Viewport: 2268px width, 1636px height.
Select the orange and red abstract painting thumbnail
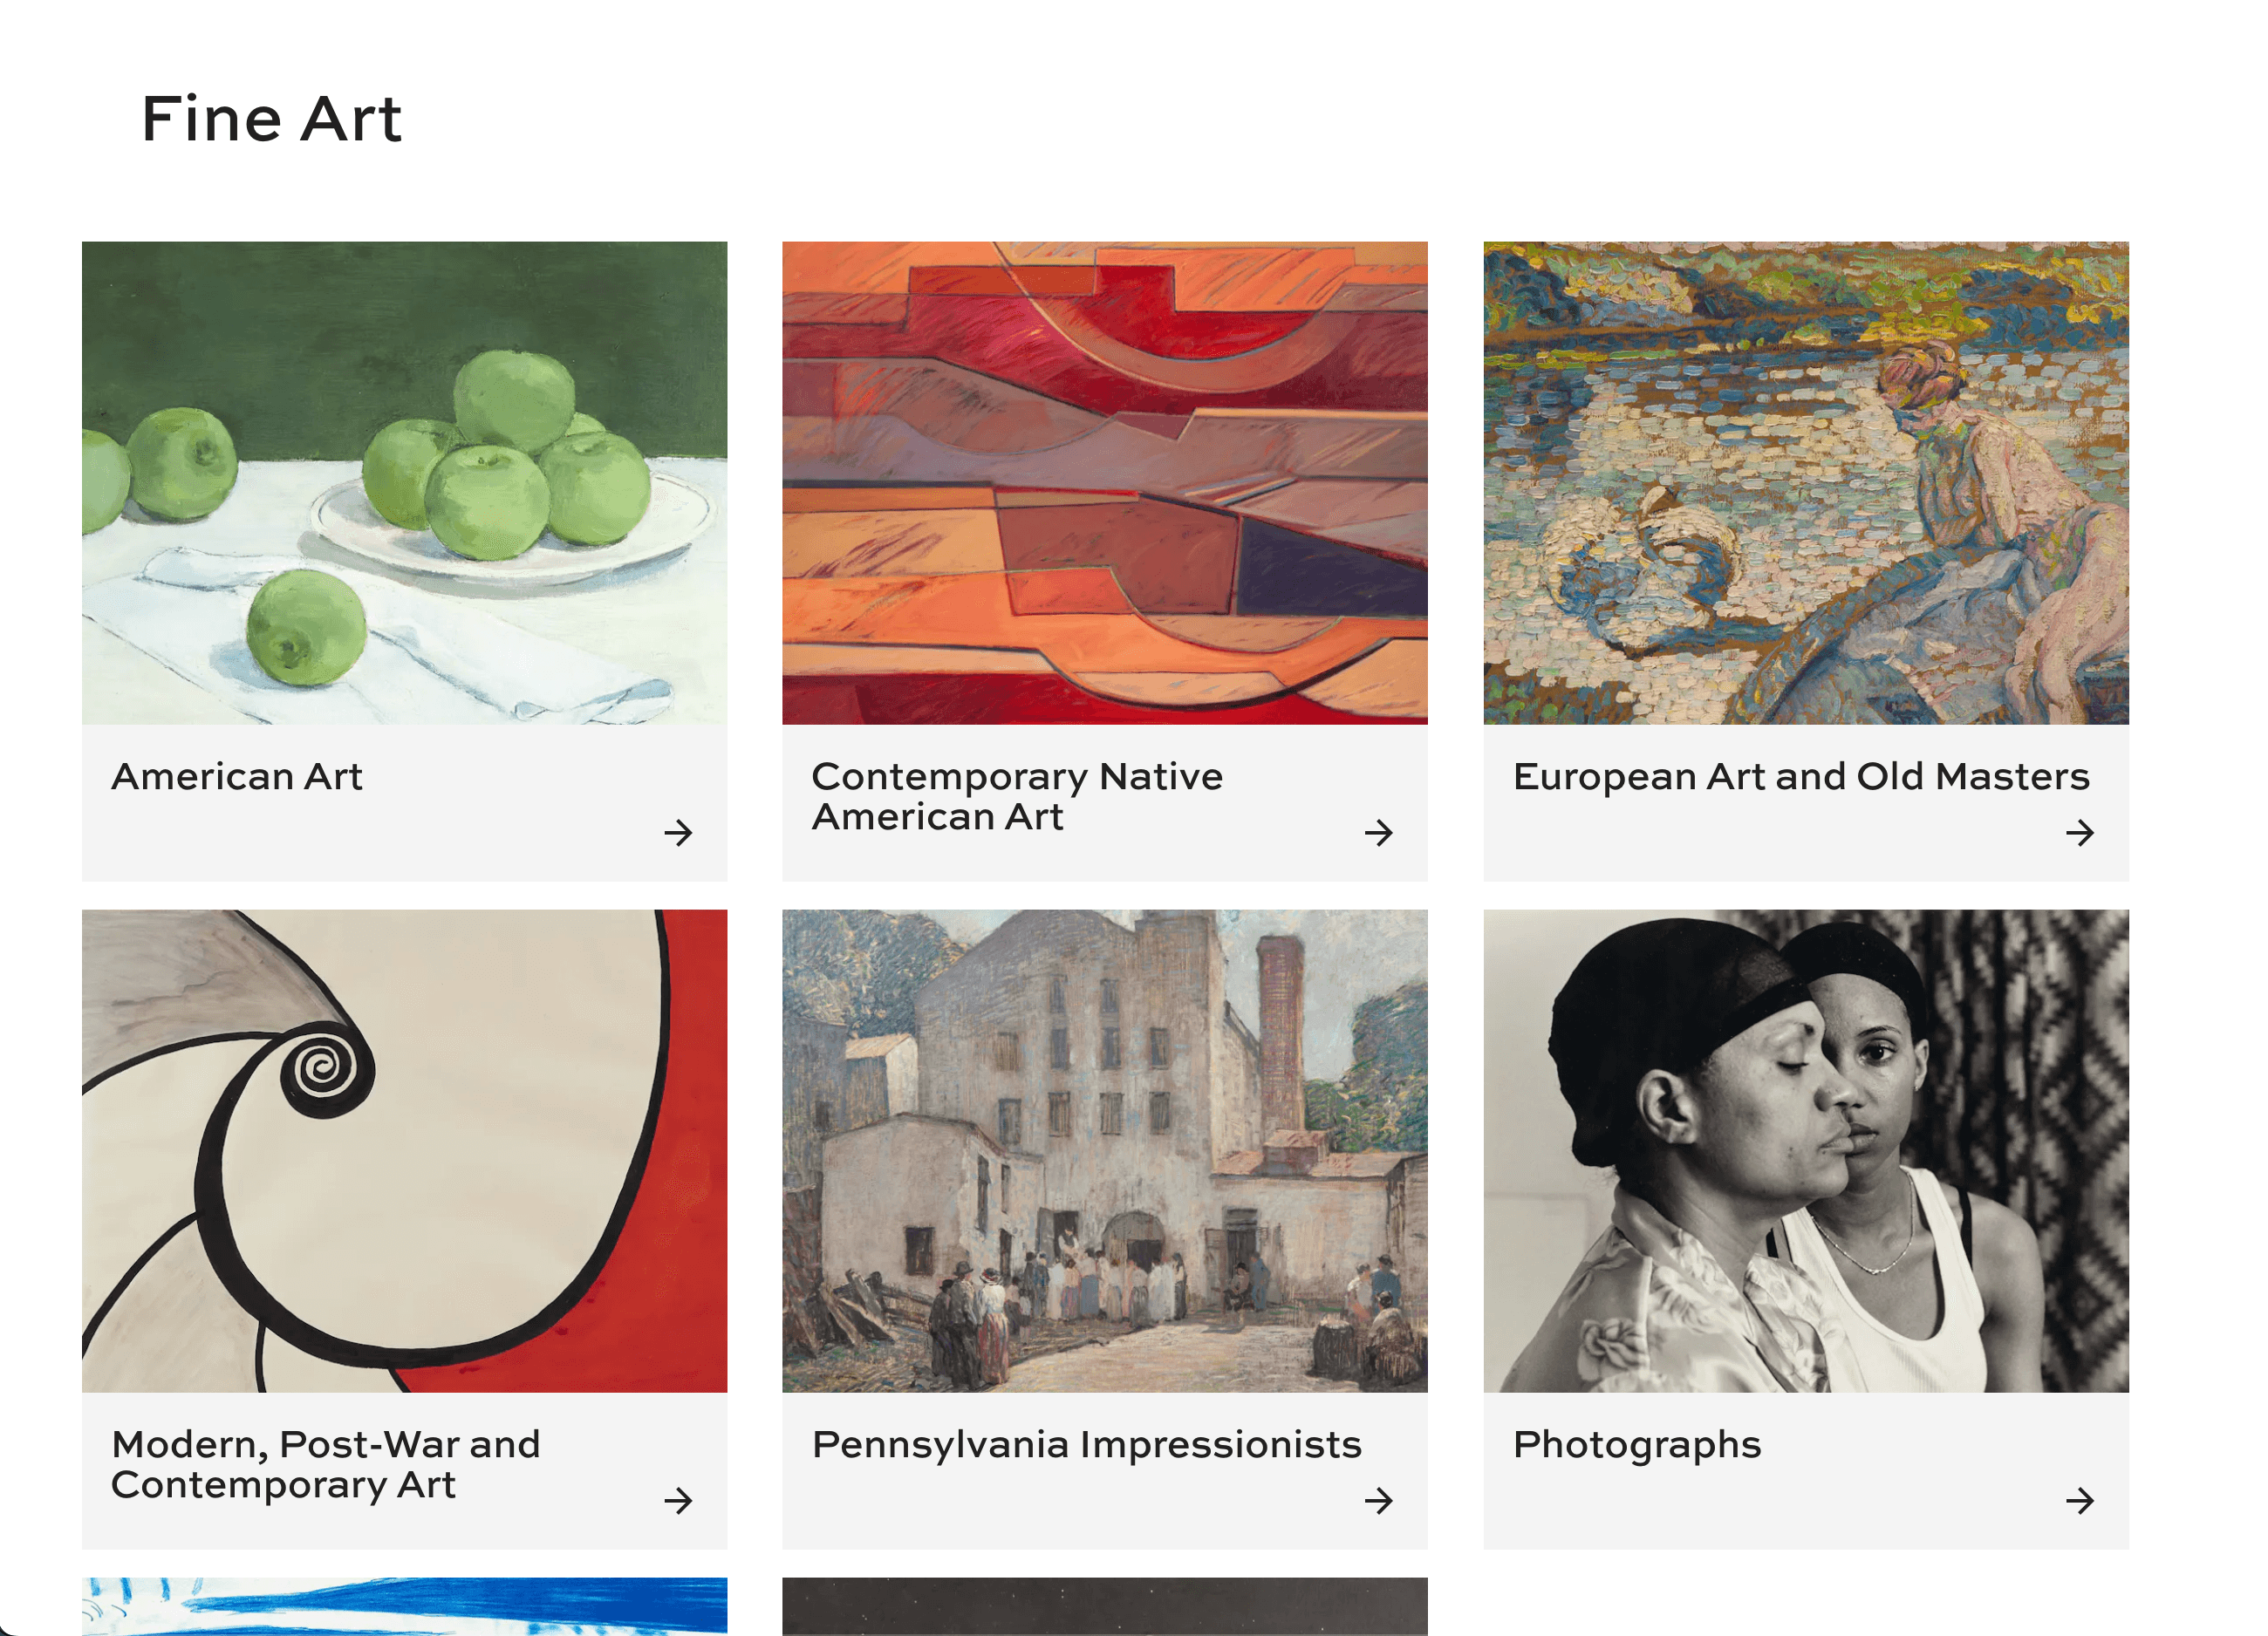1105,483
